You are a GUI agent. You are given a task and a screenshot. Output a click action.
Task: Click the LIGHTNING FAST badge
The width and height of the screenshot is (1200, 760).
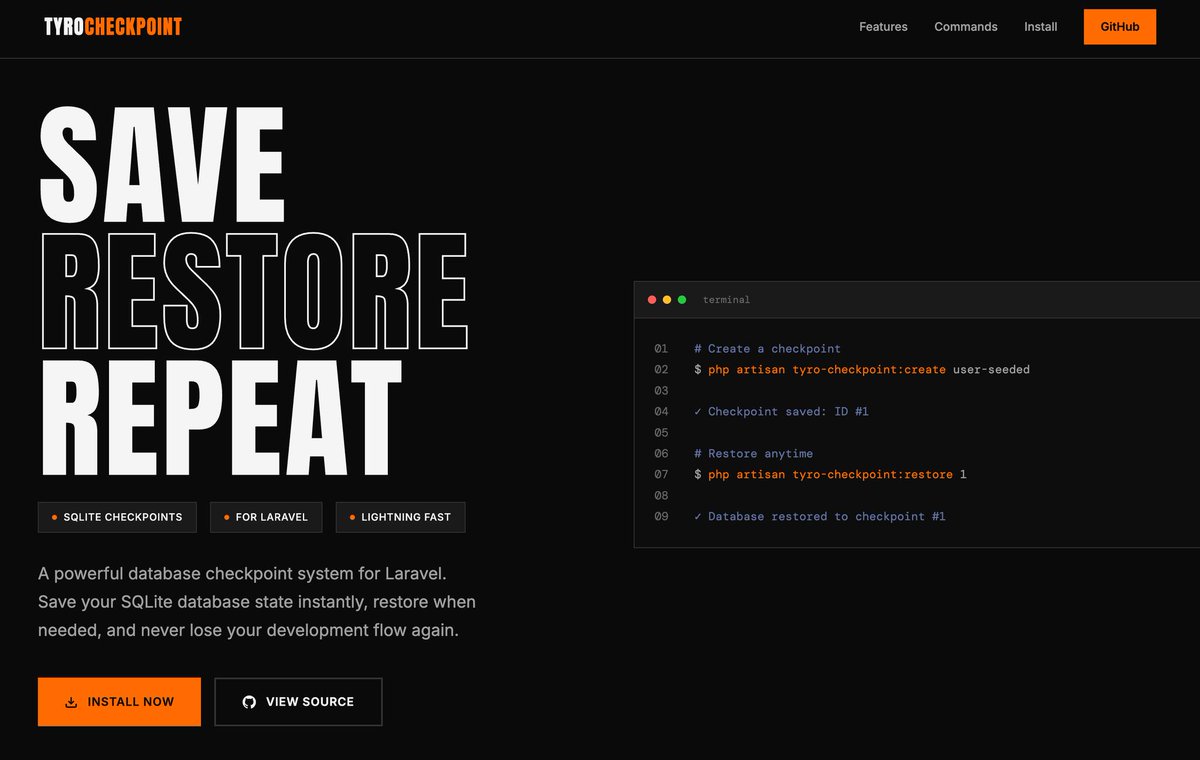coord(400,517)
